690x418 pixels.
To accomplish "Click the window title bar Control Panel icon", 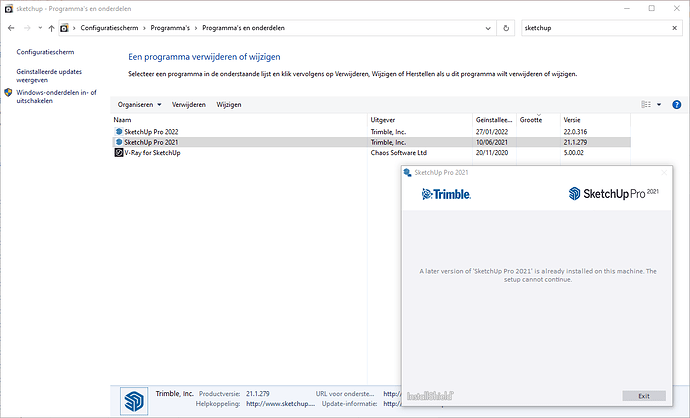I will click(8, 8).
